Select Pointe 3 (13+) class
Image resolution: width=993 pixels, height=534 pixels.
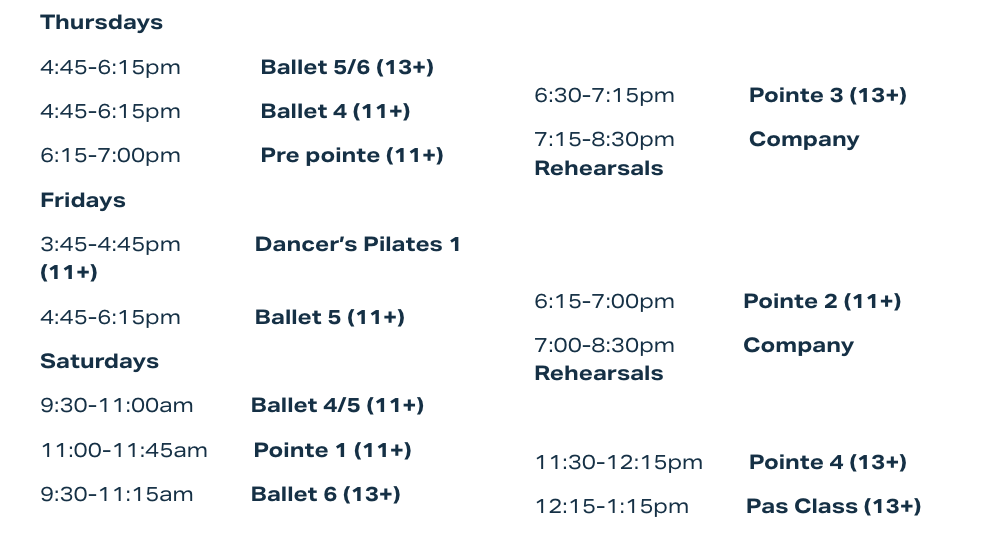point(828,95)
